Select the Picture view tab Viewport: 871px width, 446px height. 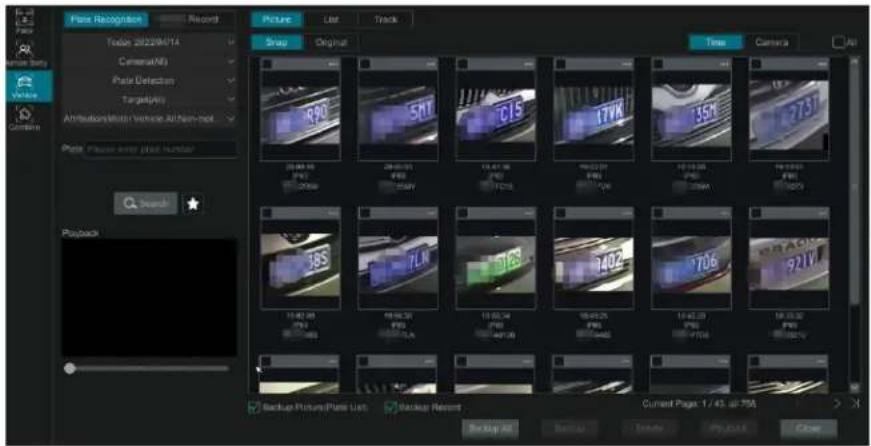(277, 19)
